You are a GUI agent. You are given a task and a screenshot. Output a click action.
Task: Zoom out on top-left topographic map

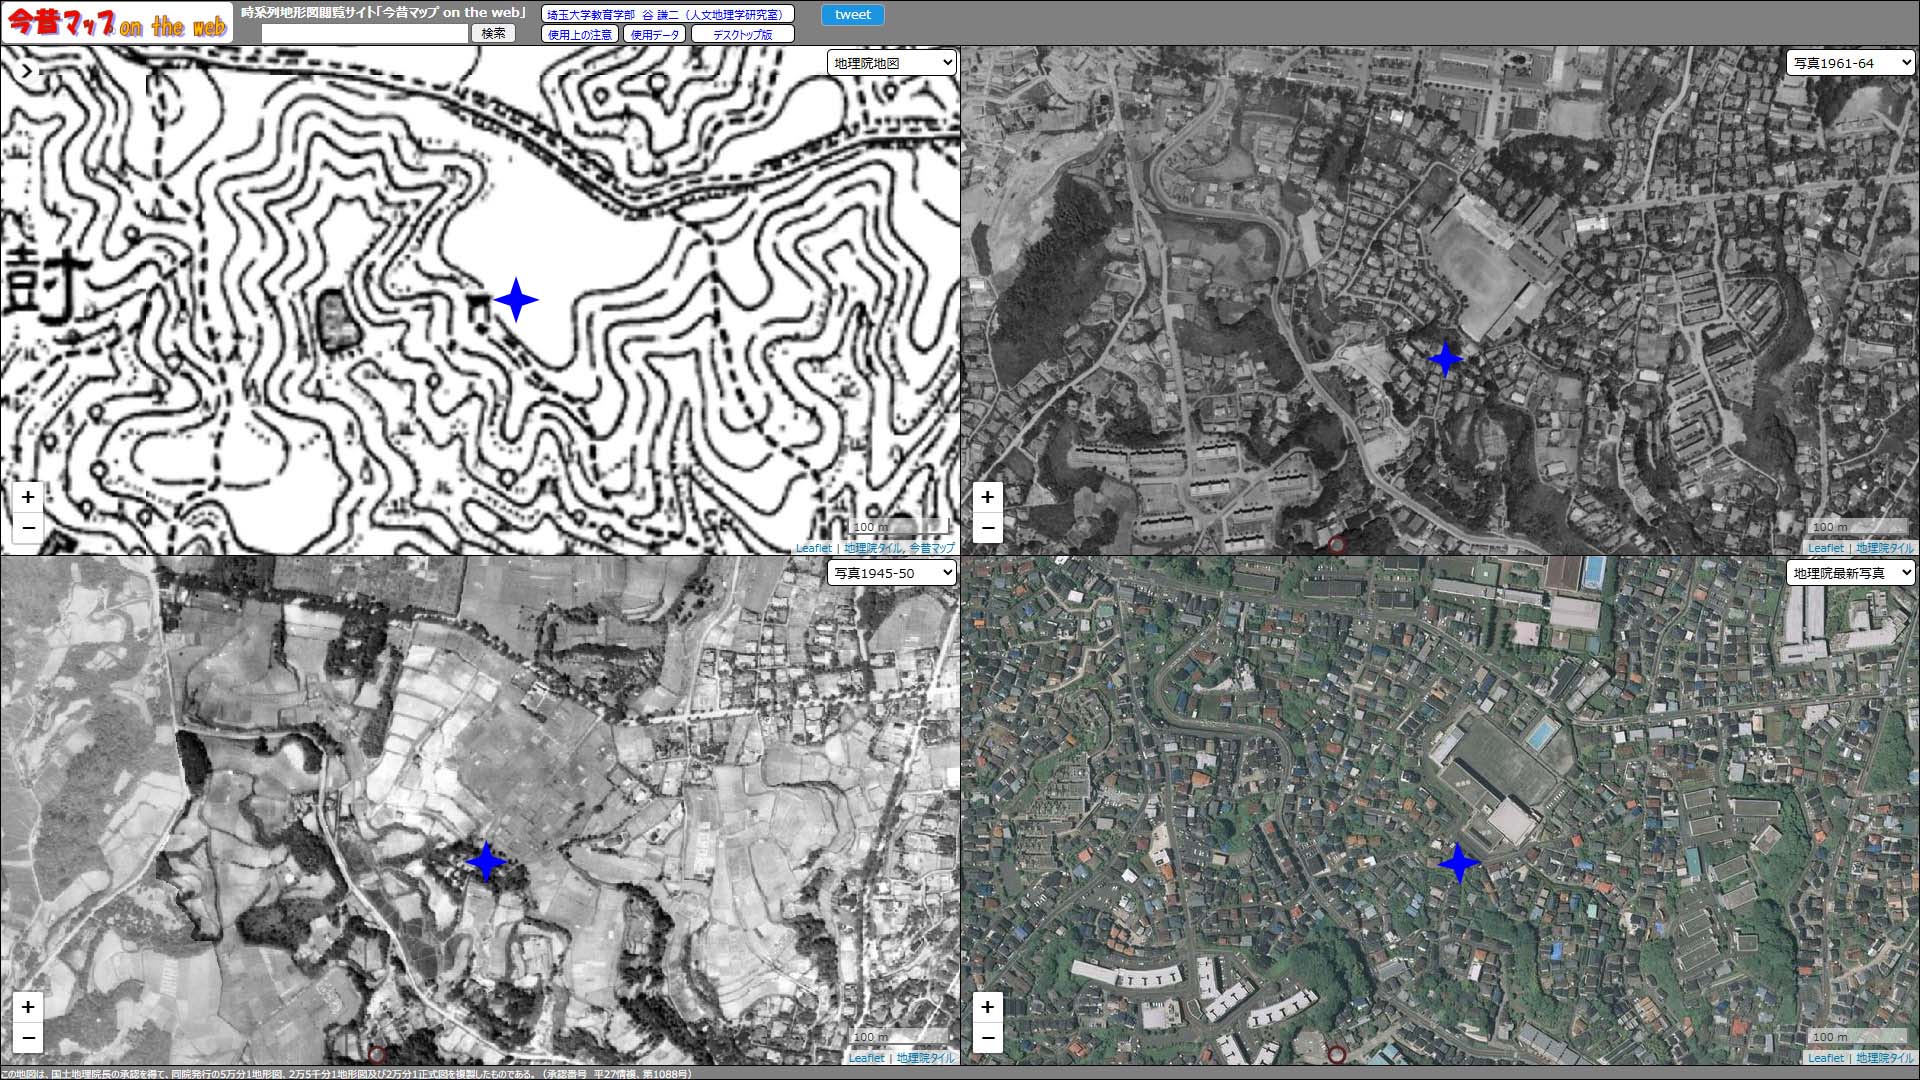(x=28, y=527)
